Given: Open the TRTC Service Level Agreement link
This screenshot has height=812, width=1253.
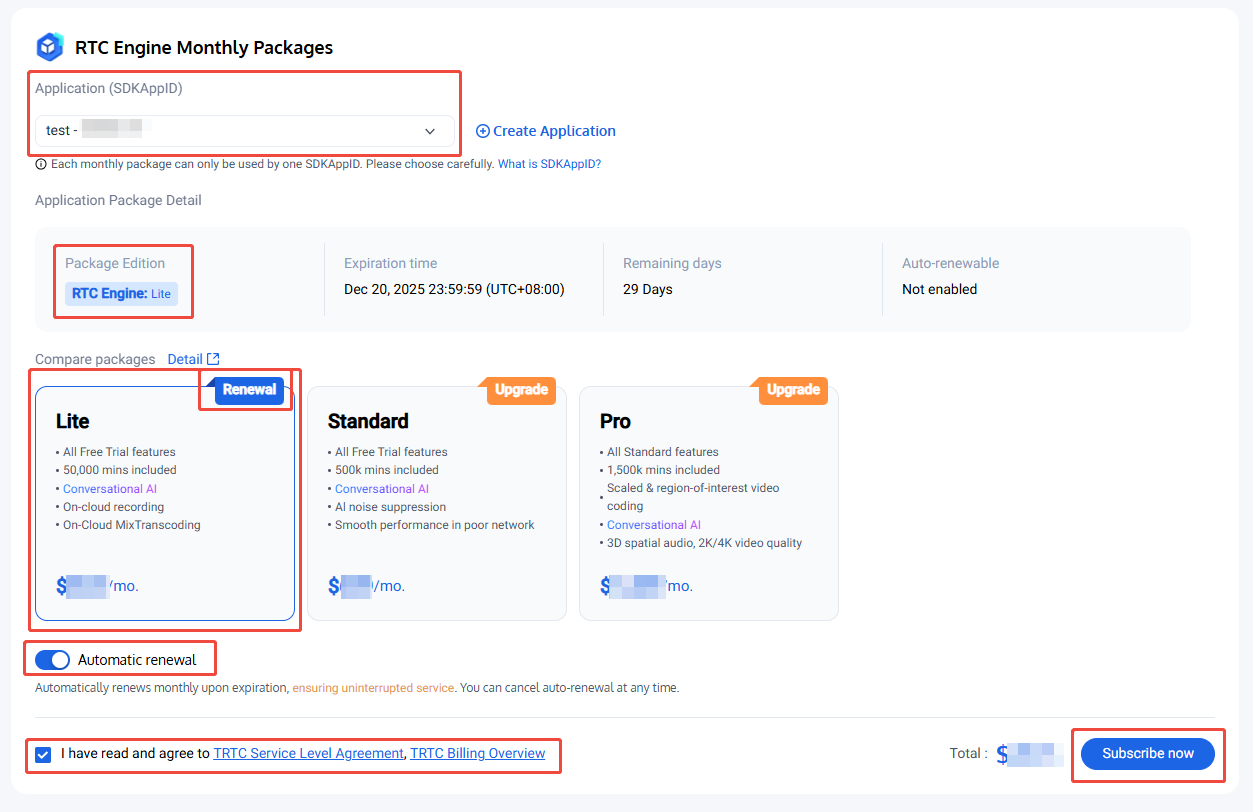Looking at the screenshot, I should pos(308,754).
